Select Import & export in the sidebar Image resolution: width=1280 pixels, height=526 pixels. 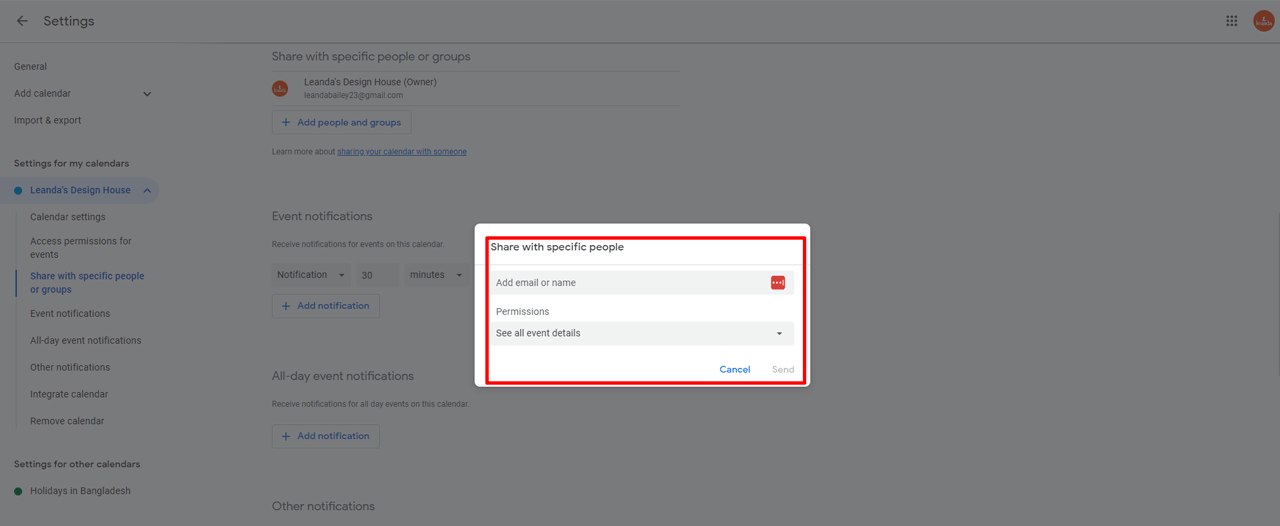tap(48, 121)
